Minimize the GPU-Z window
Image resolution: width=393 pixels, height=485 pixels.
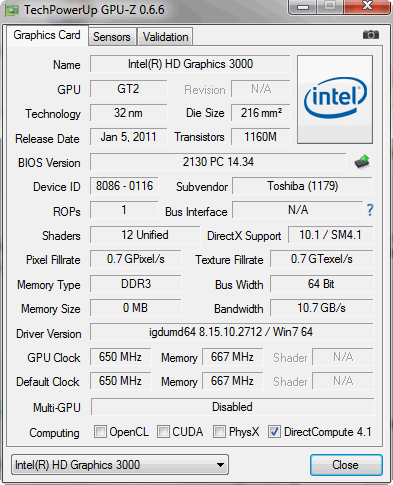pyautogui.click(x=302, y=7)
